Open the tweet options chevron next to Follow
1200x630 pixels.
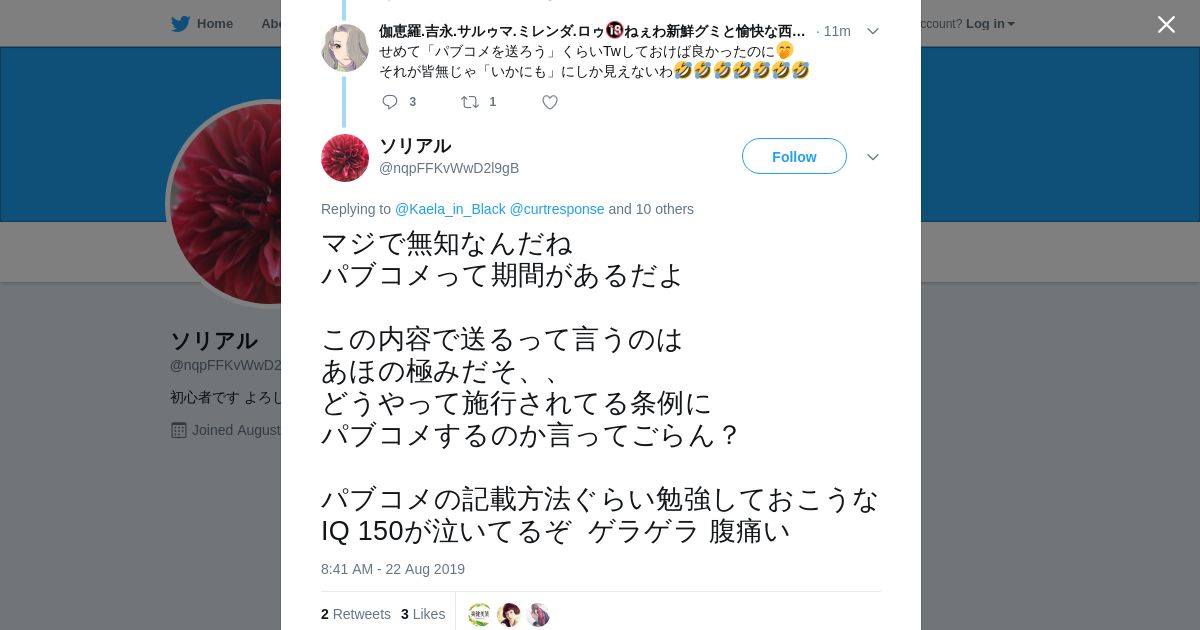coord(873,157)
